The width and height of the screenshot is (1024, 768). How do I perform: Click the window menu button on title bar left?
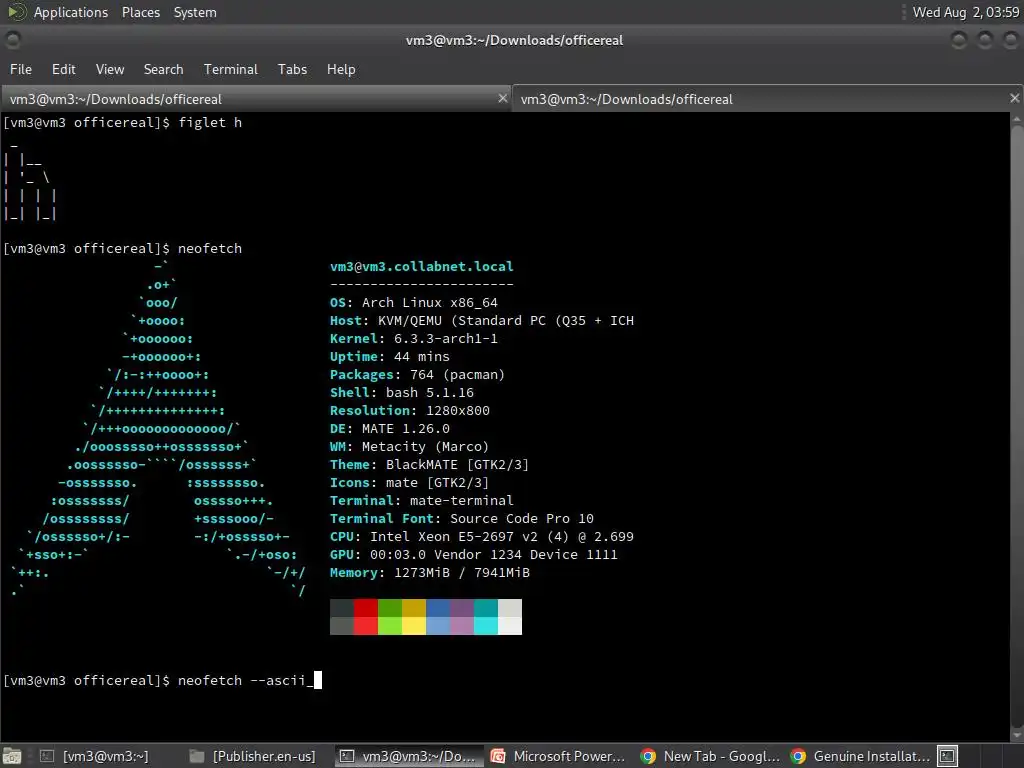pos(12,40)
